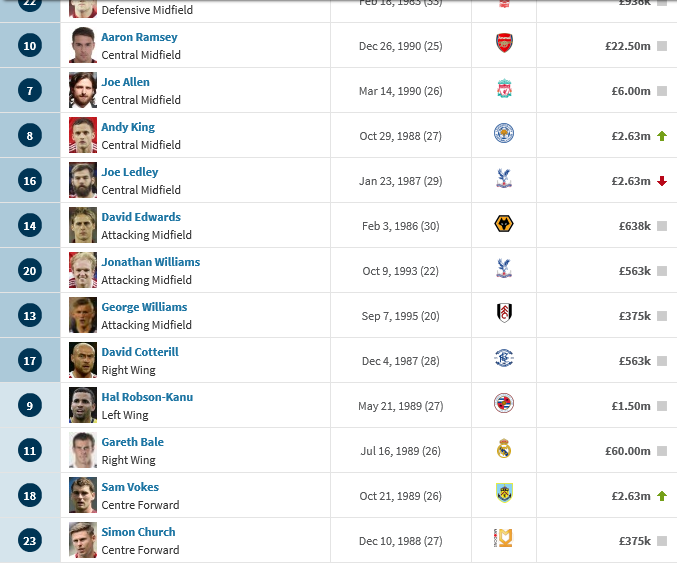Screen dimensions: 677x571
Task: Click shirt number 18 badge
Action: [x=30, y=495]
